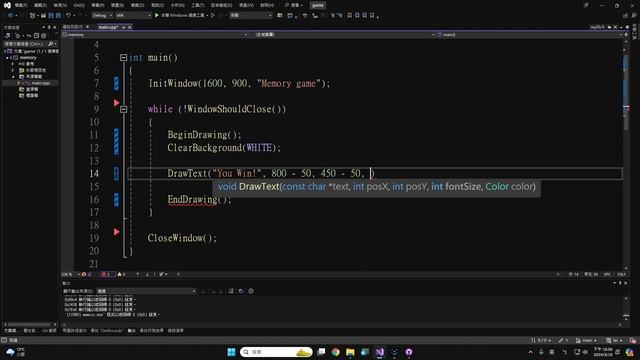Click the output panel settings gear icon

pyautogui.click(x=251, y=291)
